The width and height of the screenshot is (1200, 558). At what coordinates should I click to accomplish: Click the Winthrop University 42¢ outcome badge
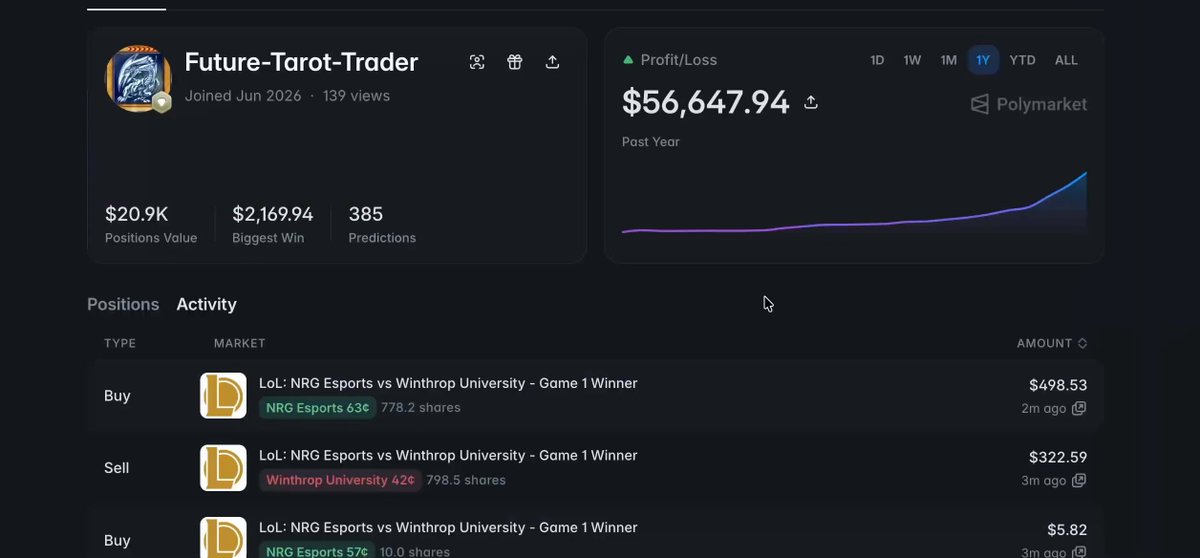pos(340,480)
